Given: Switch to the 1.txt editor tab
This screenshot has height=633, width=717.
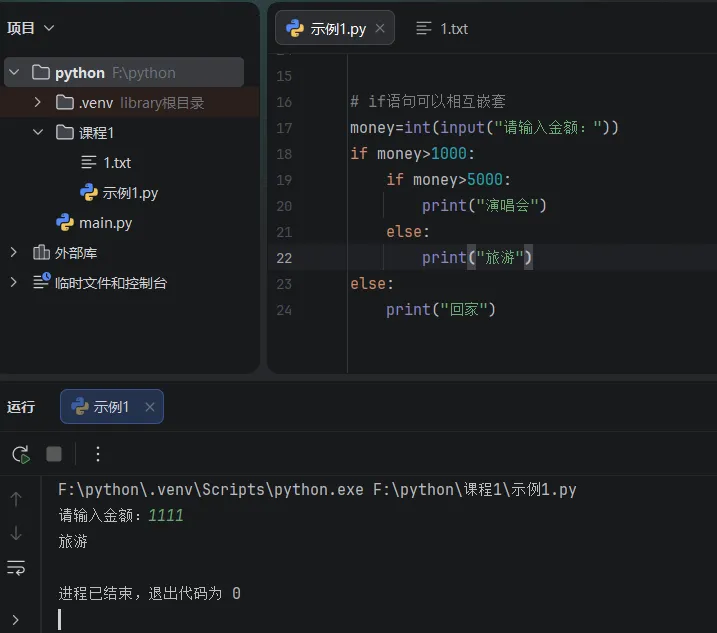Looking at the screenshot, I should 442,28.
